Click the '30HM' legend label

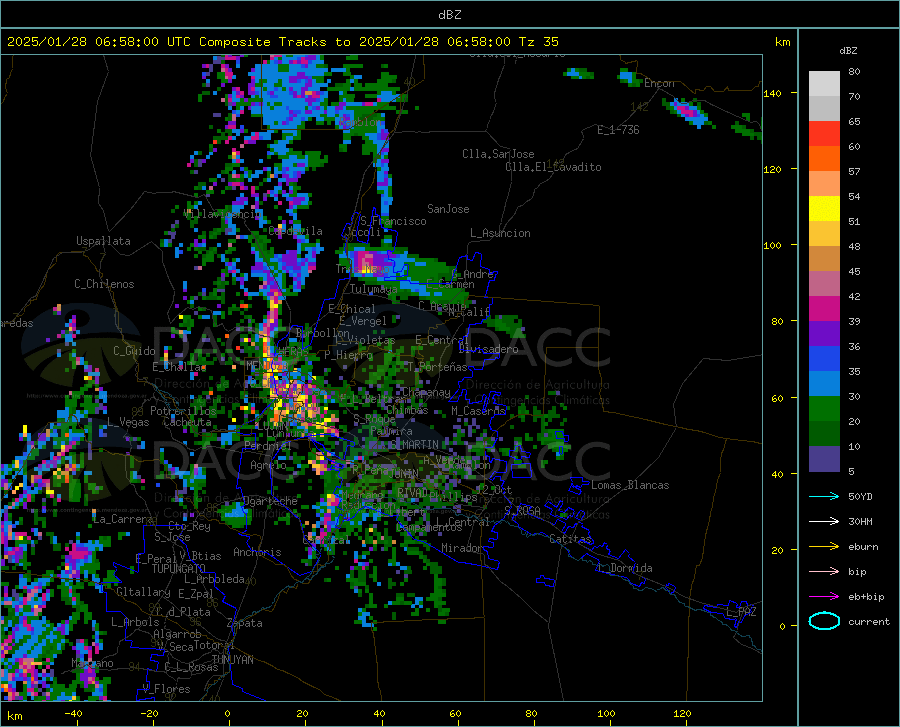coord(860,522)
